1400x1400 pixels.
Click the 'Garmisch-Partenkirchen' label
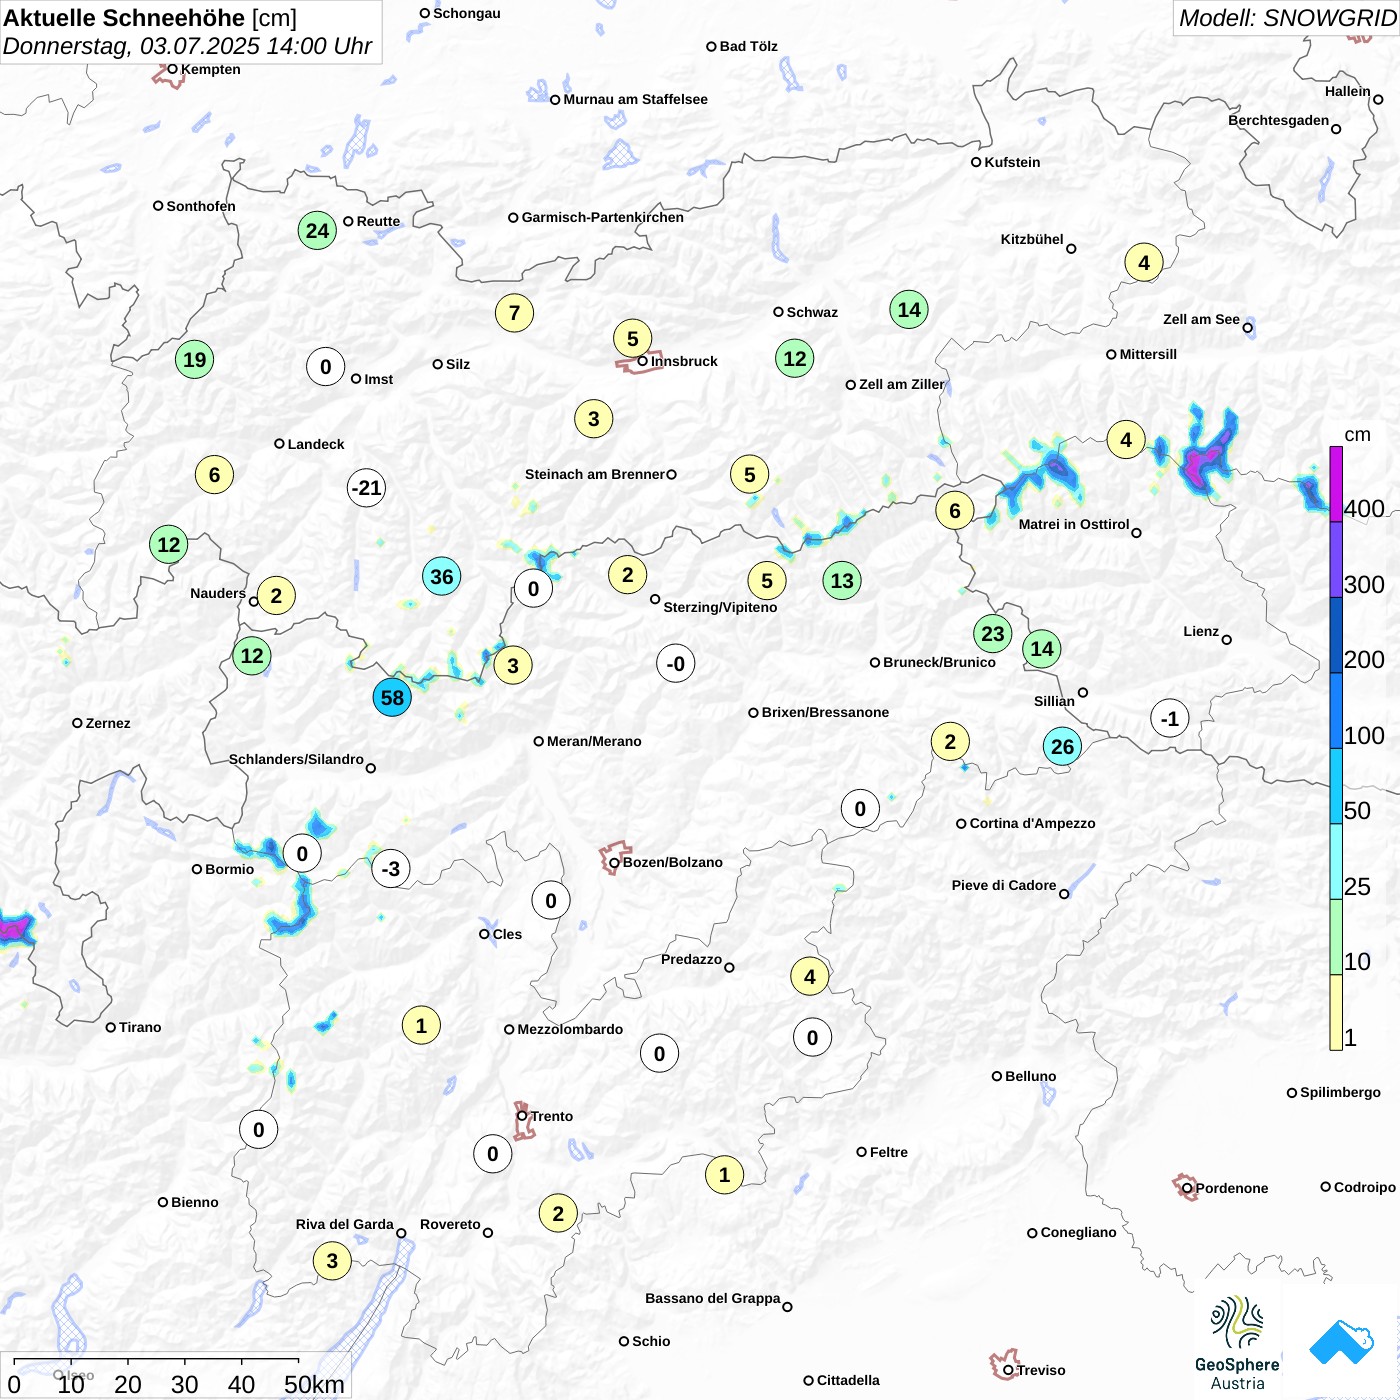coord(603,217)
